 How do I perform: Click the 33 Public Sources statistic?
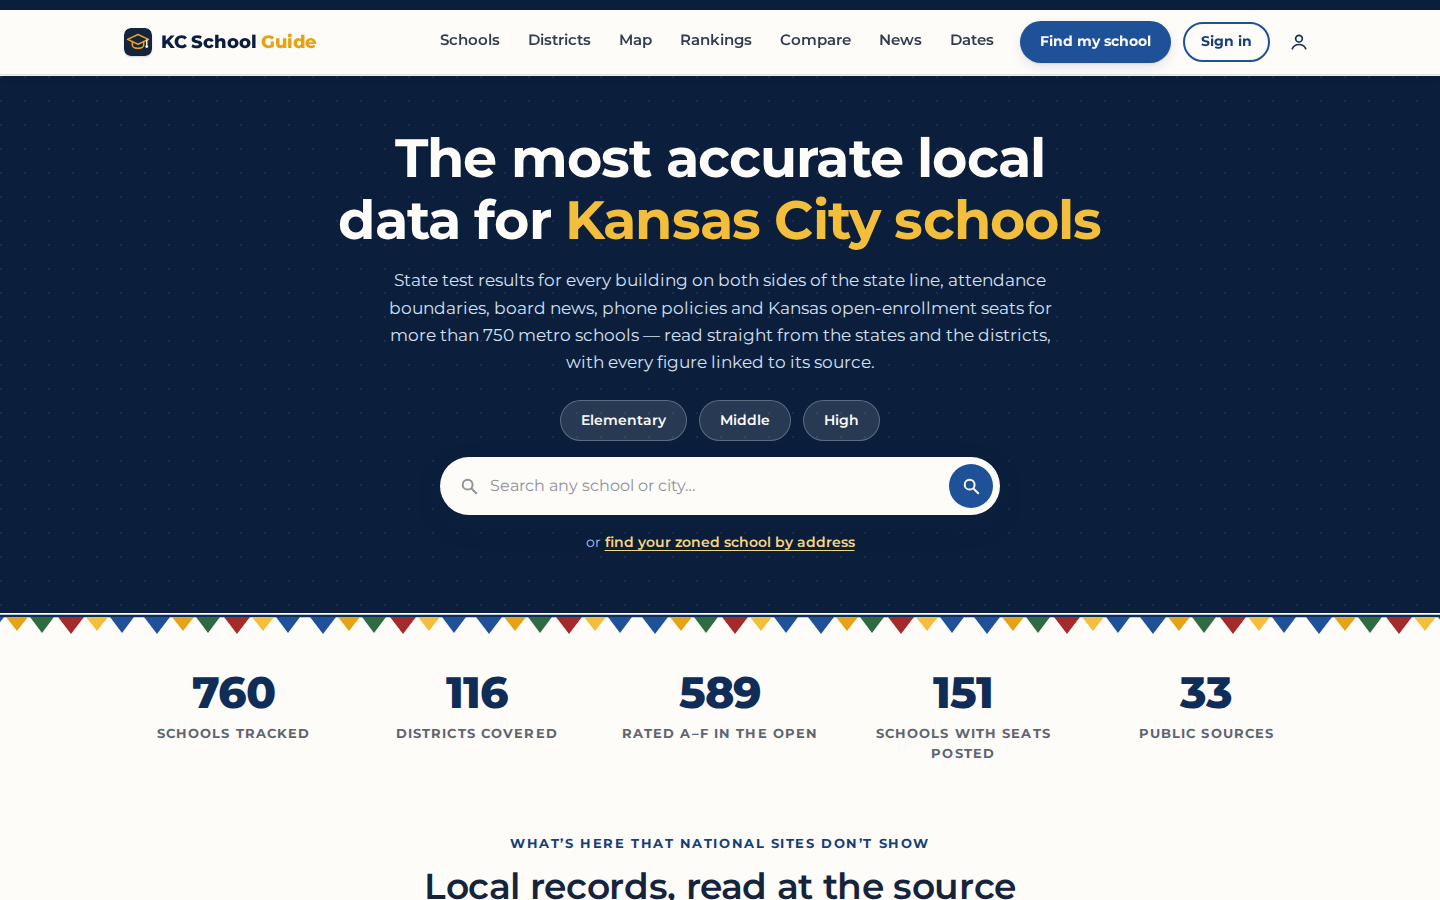pyautogui.click(x=1206, y=707)
